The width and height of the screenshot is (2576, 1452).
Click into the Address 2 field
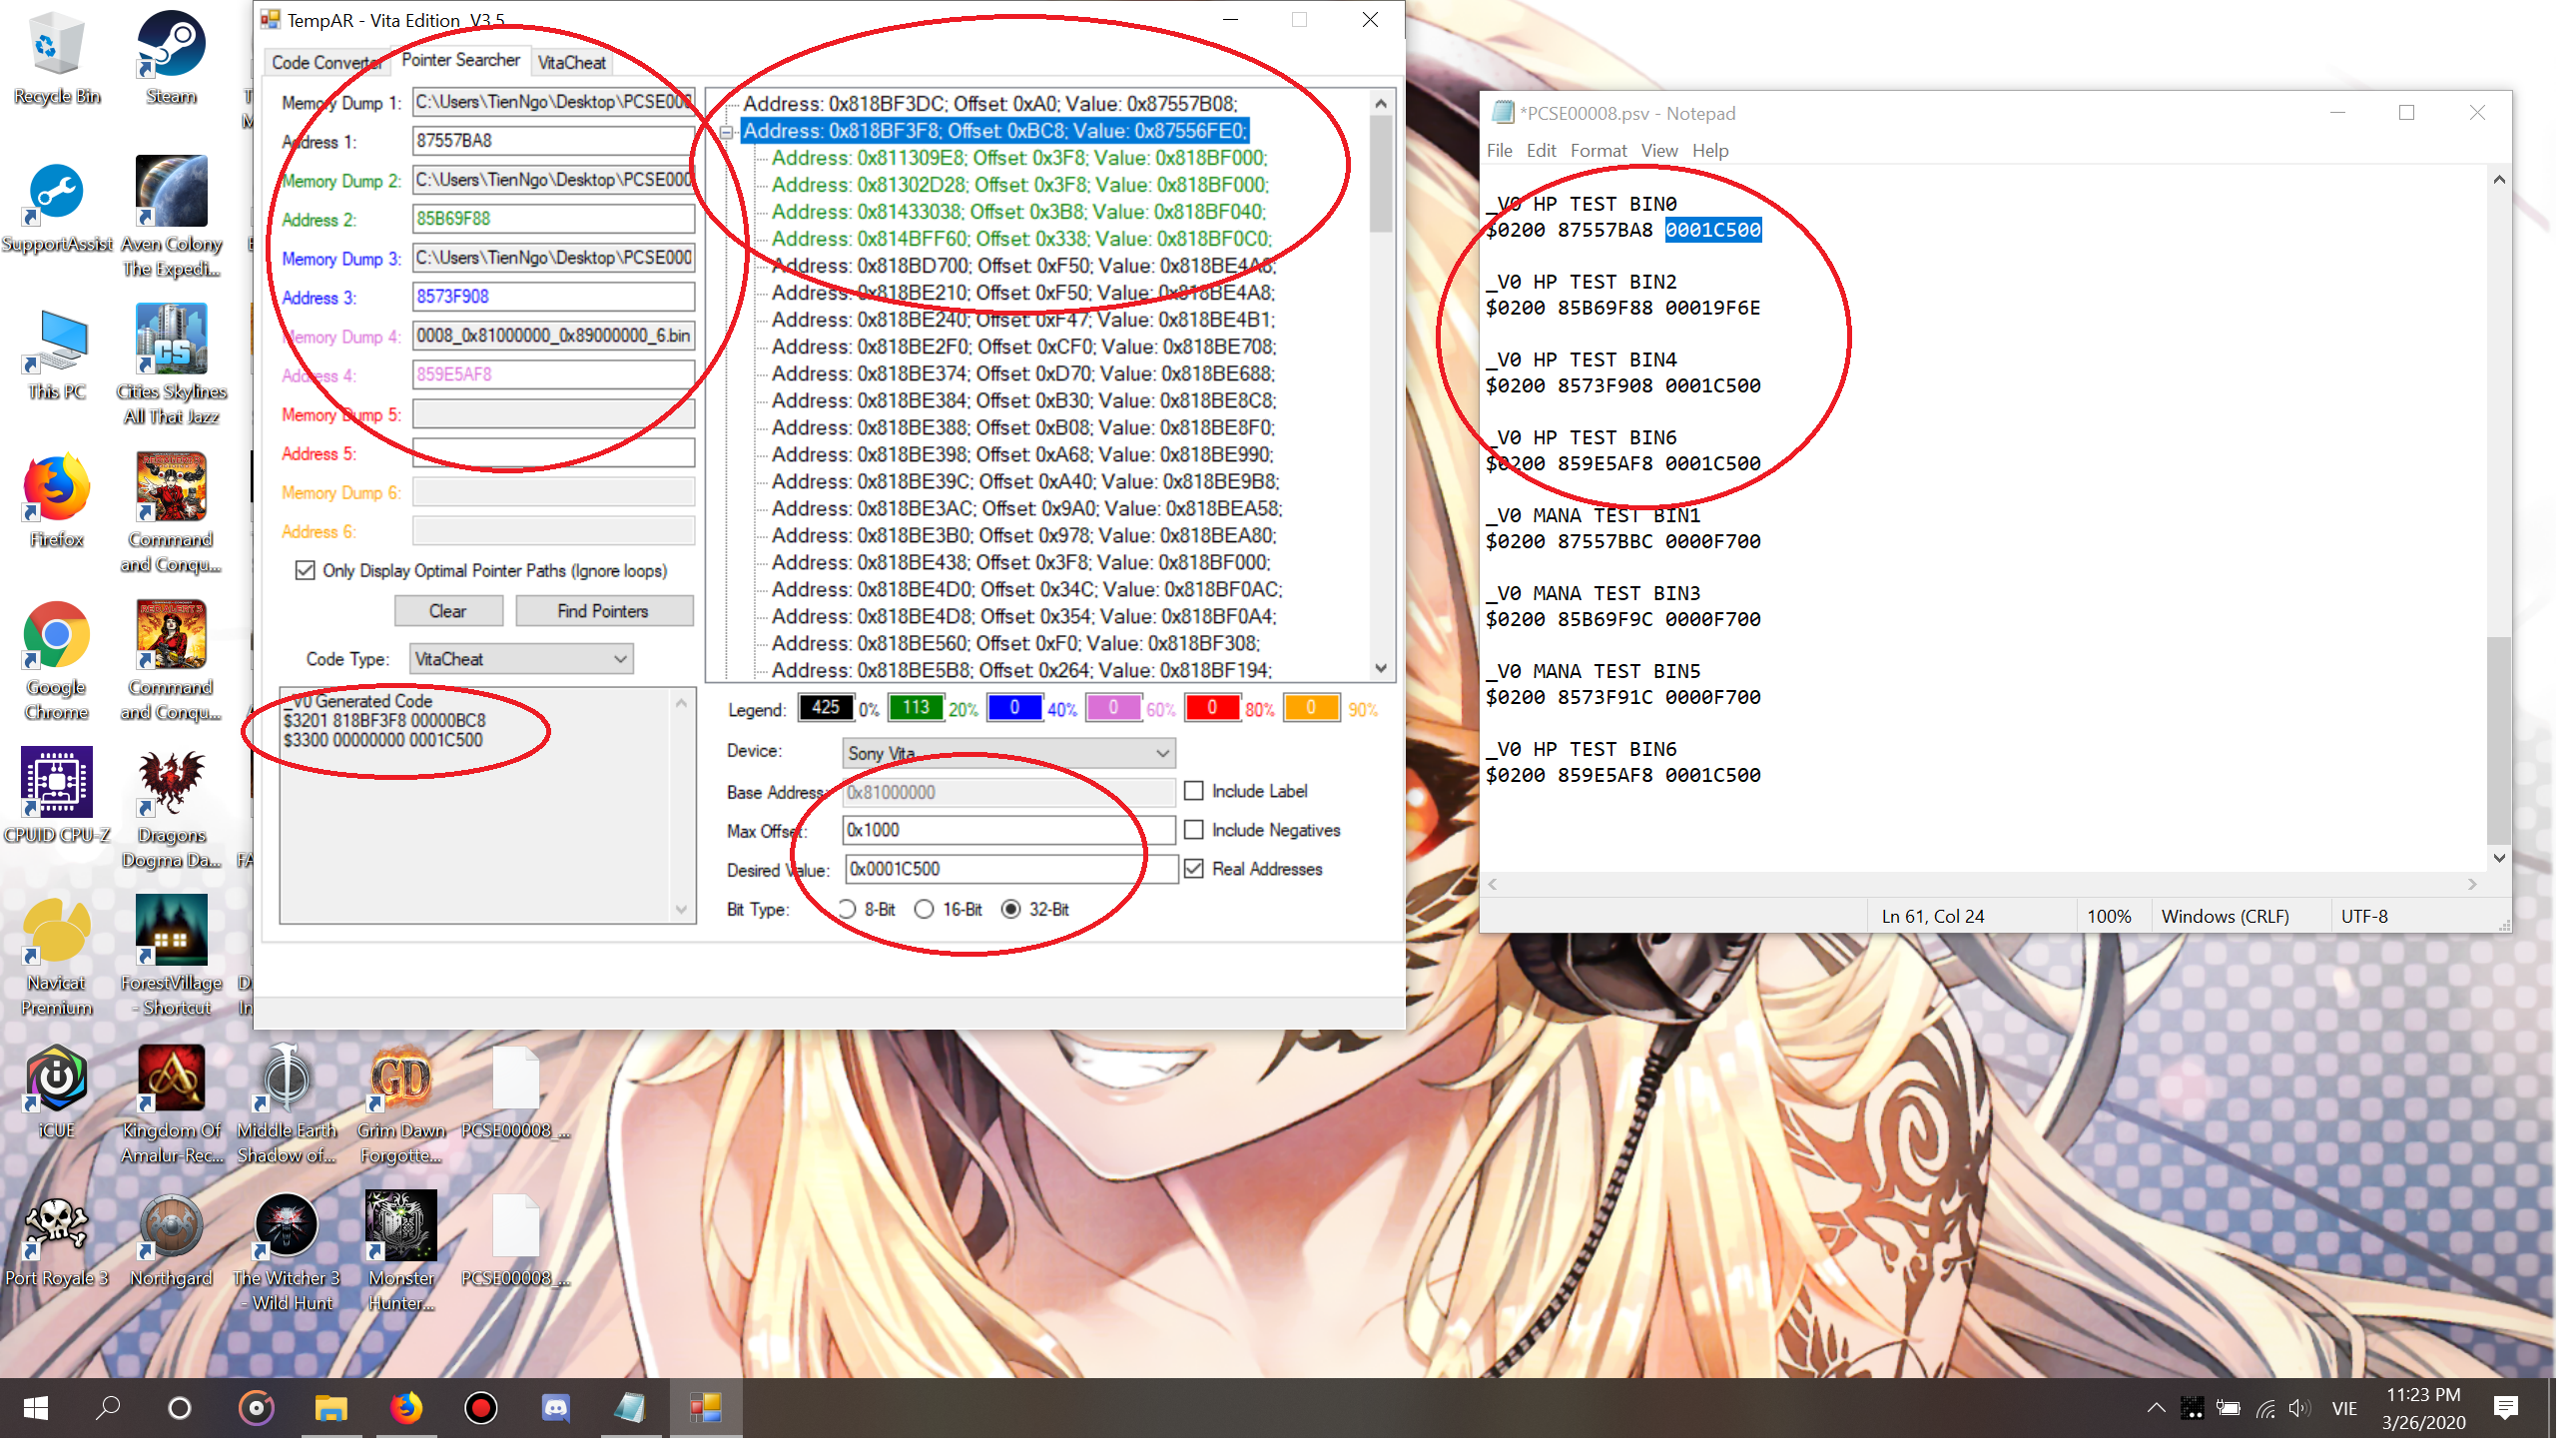tap(553, 219)
